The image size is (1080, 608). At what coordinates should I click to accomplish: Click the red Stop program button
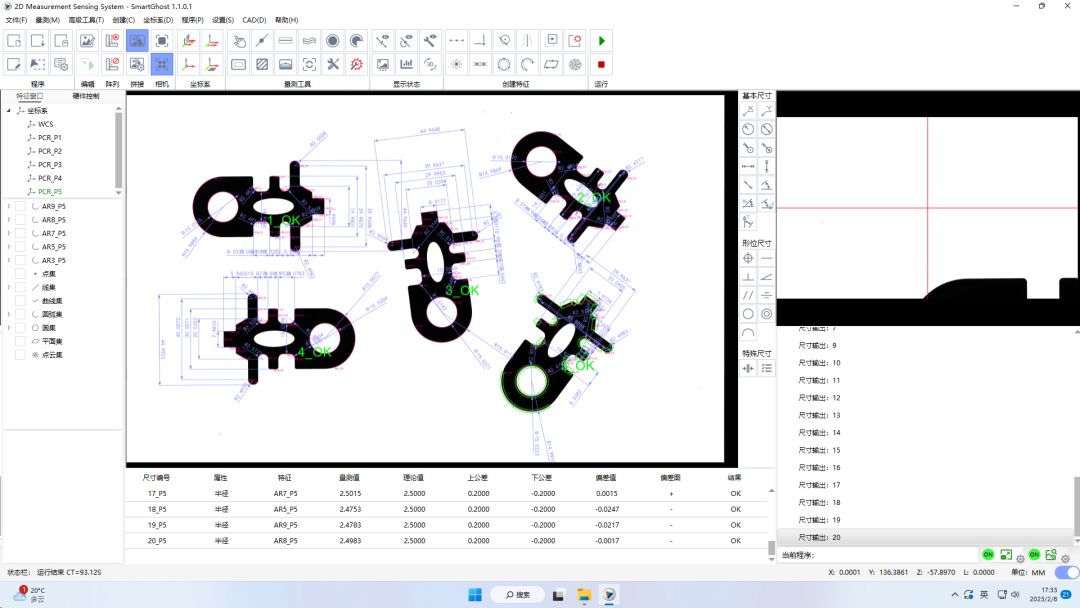click(601, 65)
